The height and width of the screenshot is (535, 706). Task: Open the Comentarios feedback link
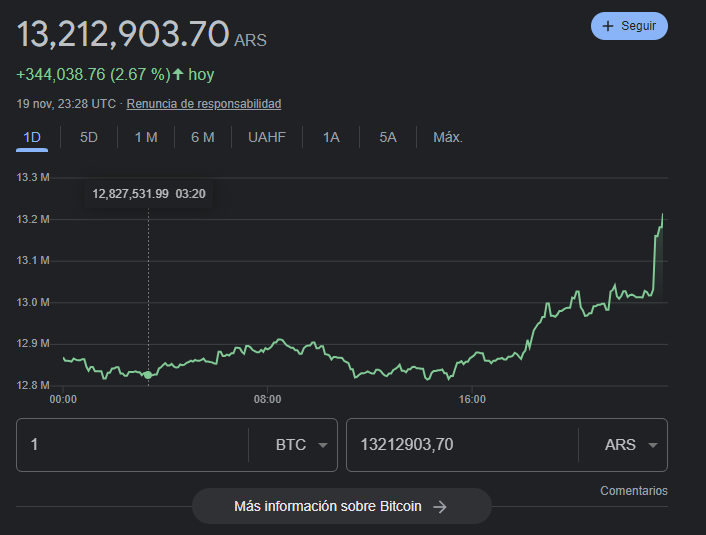coord(633,491)
